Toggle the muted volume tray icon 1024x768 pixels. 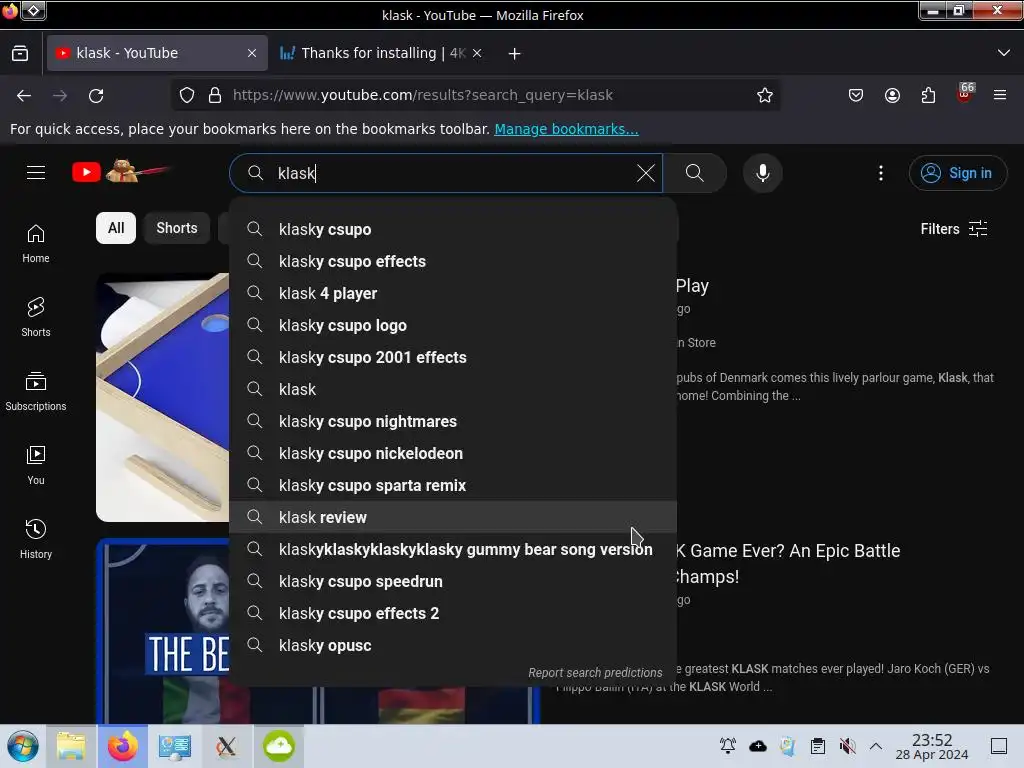click(x=847, y=746)
